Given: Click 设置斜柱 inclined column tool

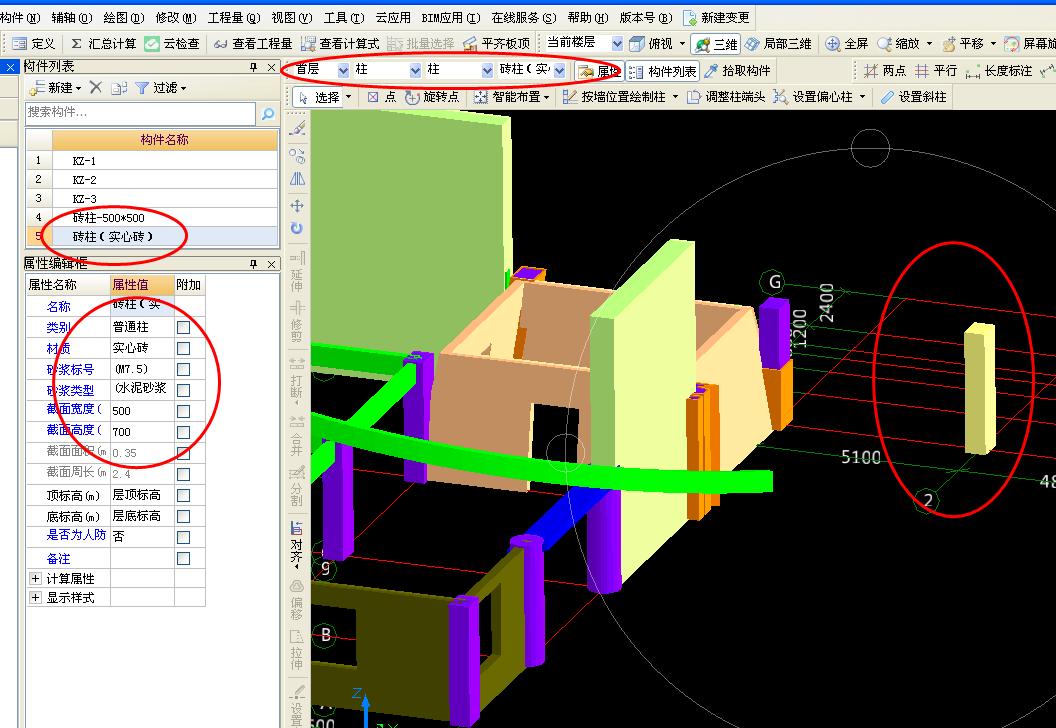Looking at the screenshot, I should 913,97.
